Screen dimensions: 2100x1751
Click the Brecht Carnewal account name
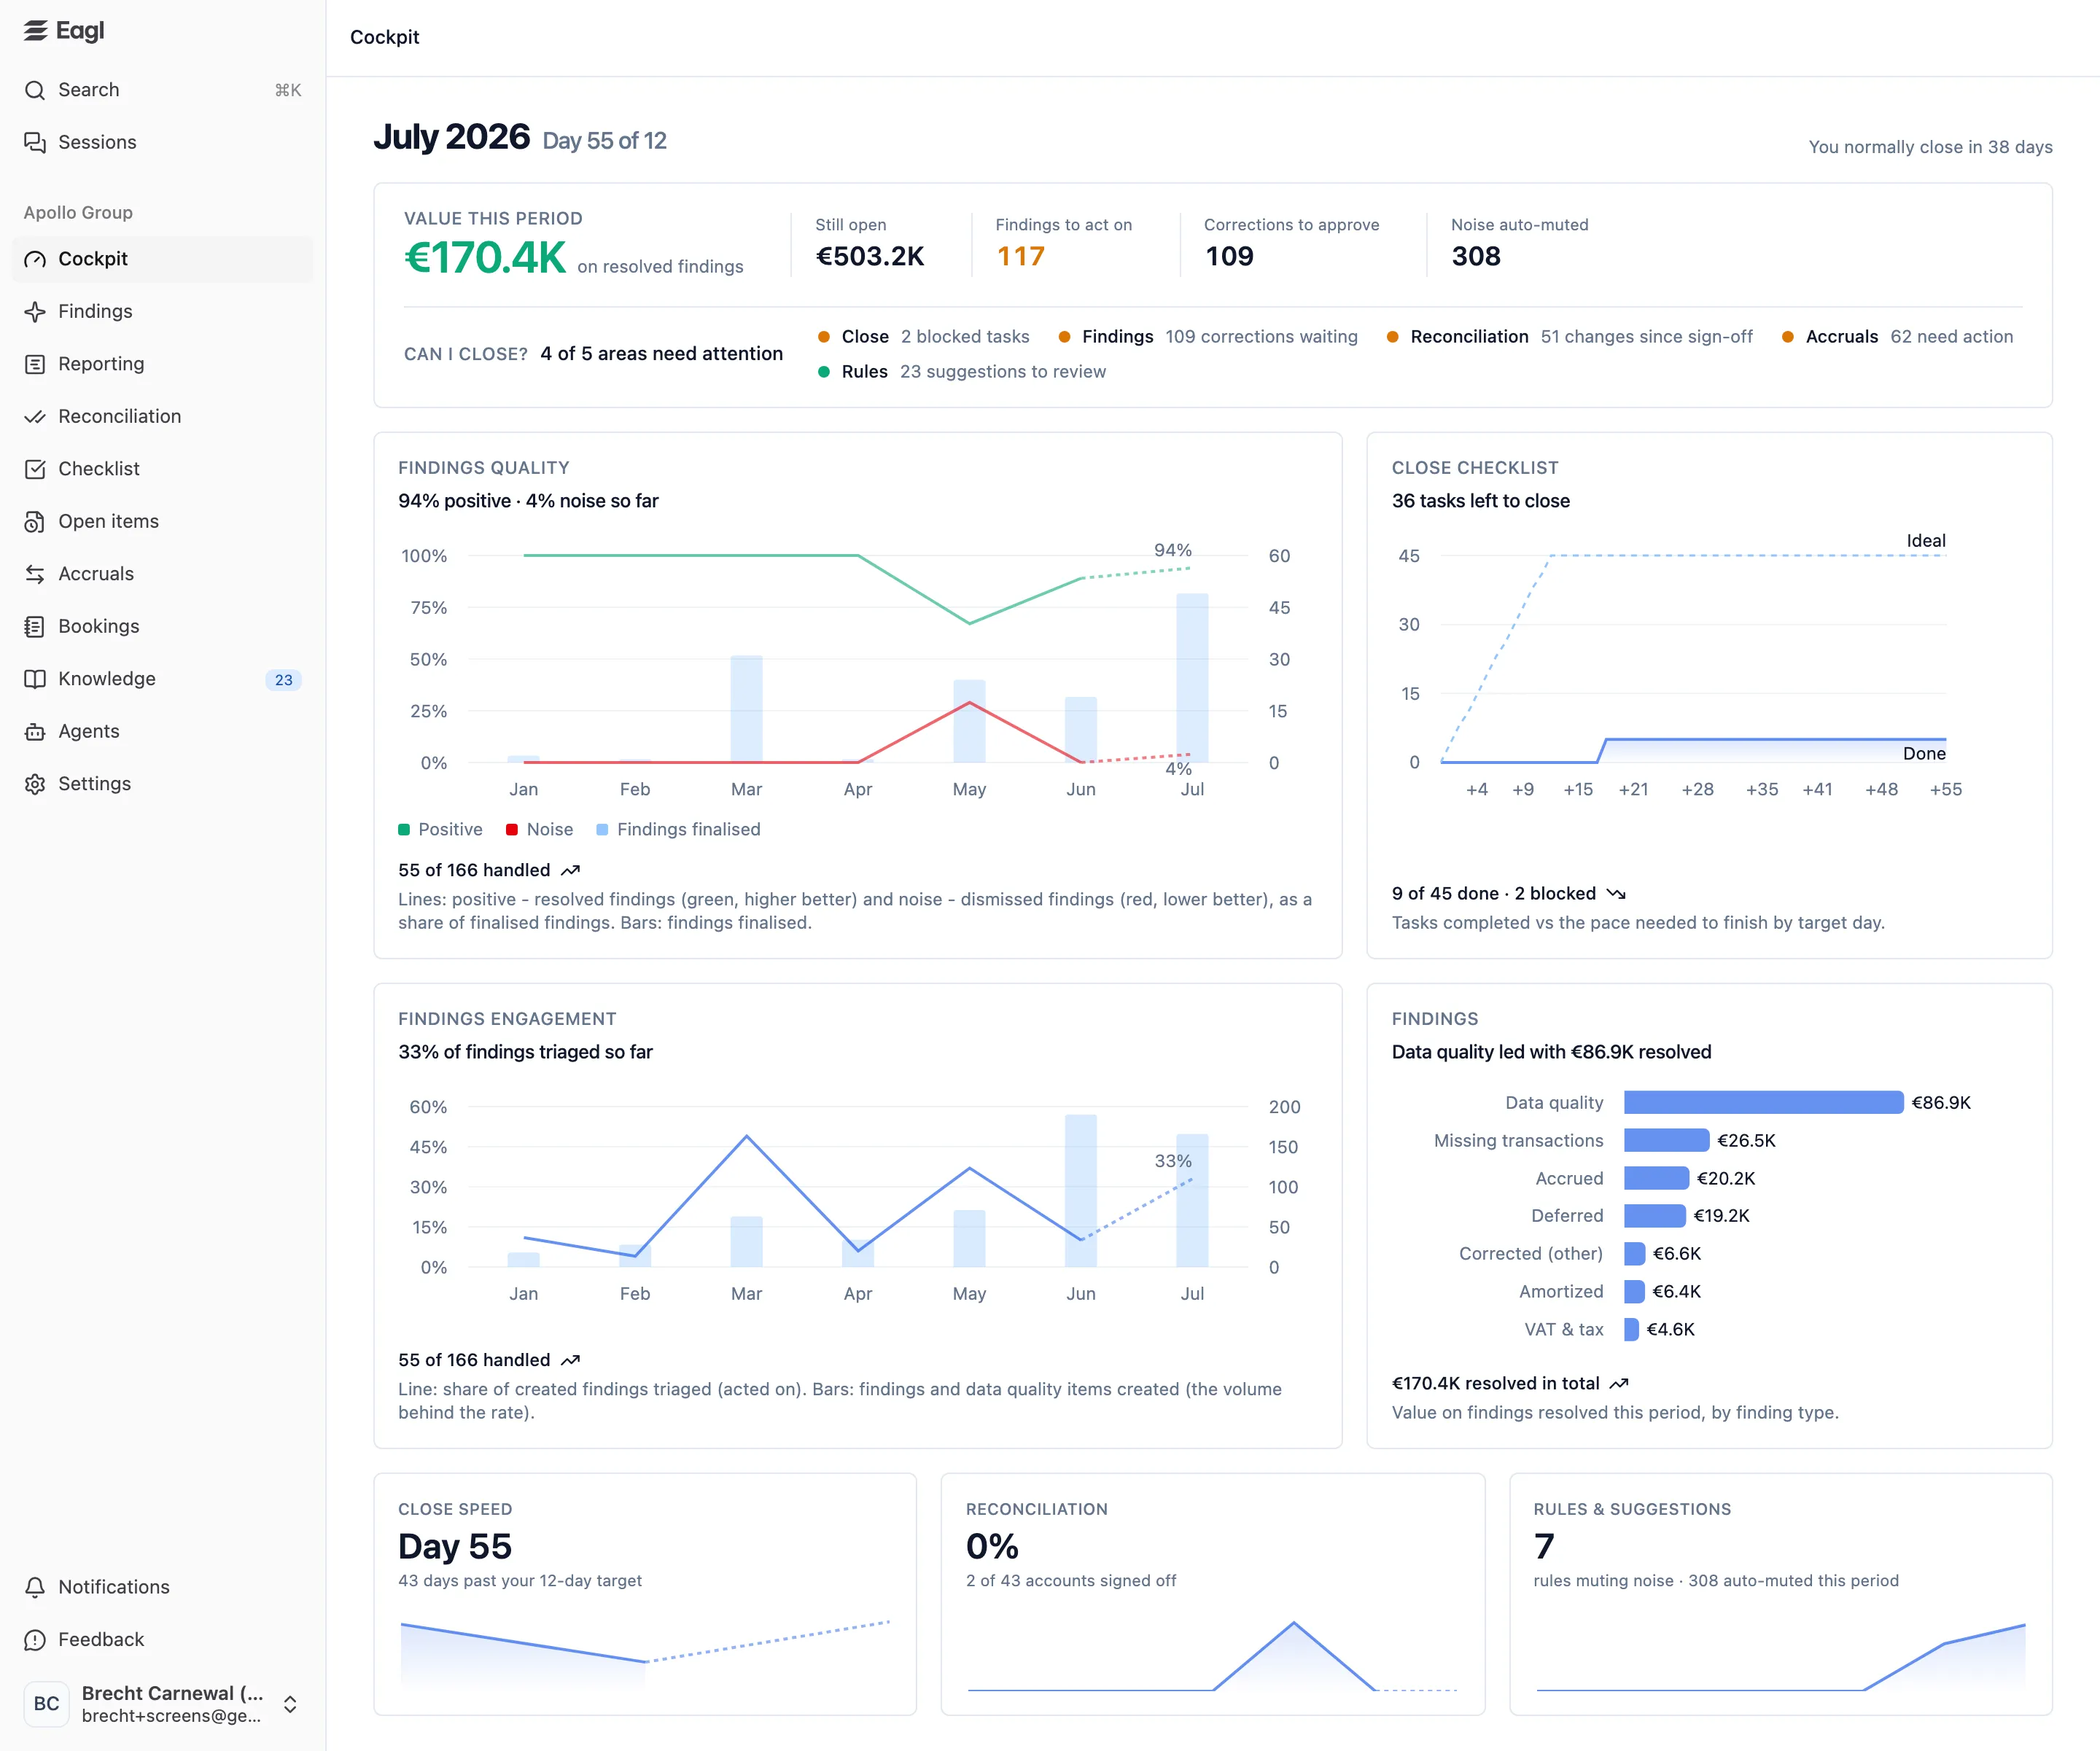click(x=172, y=1693)
